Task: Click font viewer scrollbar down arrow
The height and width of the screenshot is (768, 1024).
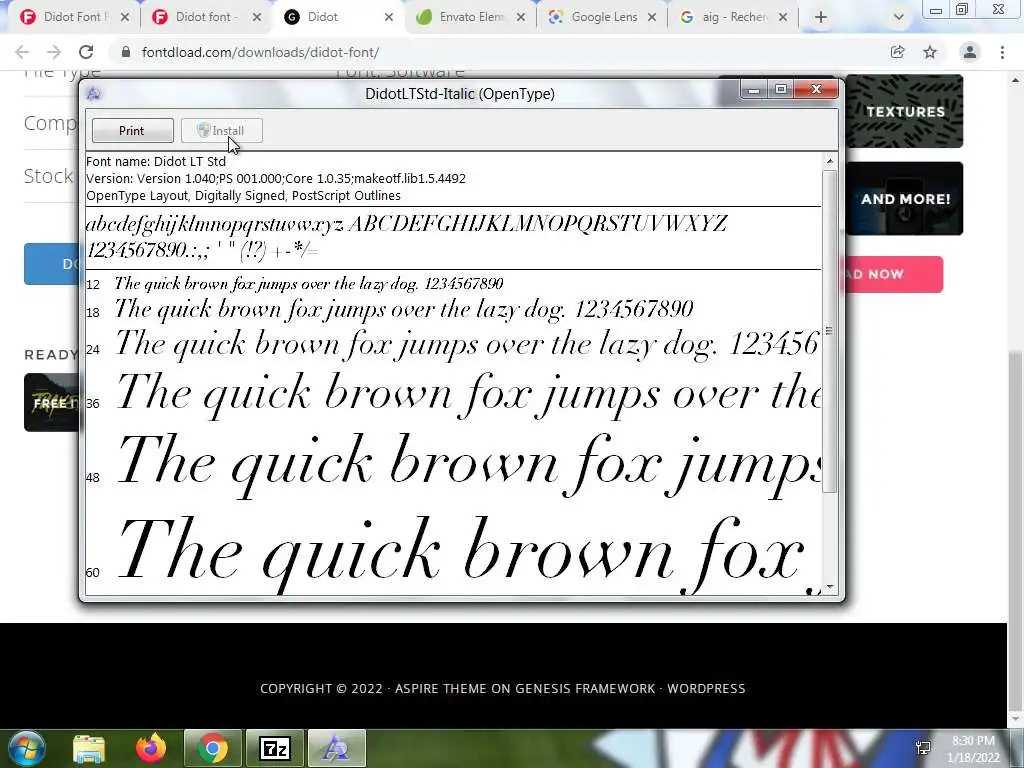Action: (x=829, y=587)
